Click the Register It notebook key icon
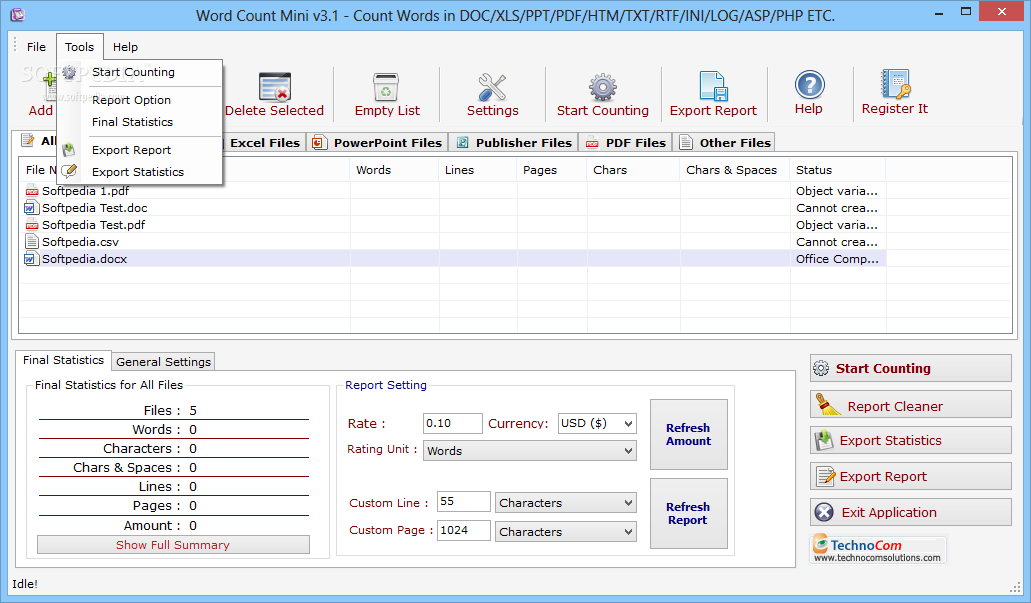 pos(895,84)
